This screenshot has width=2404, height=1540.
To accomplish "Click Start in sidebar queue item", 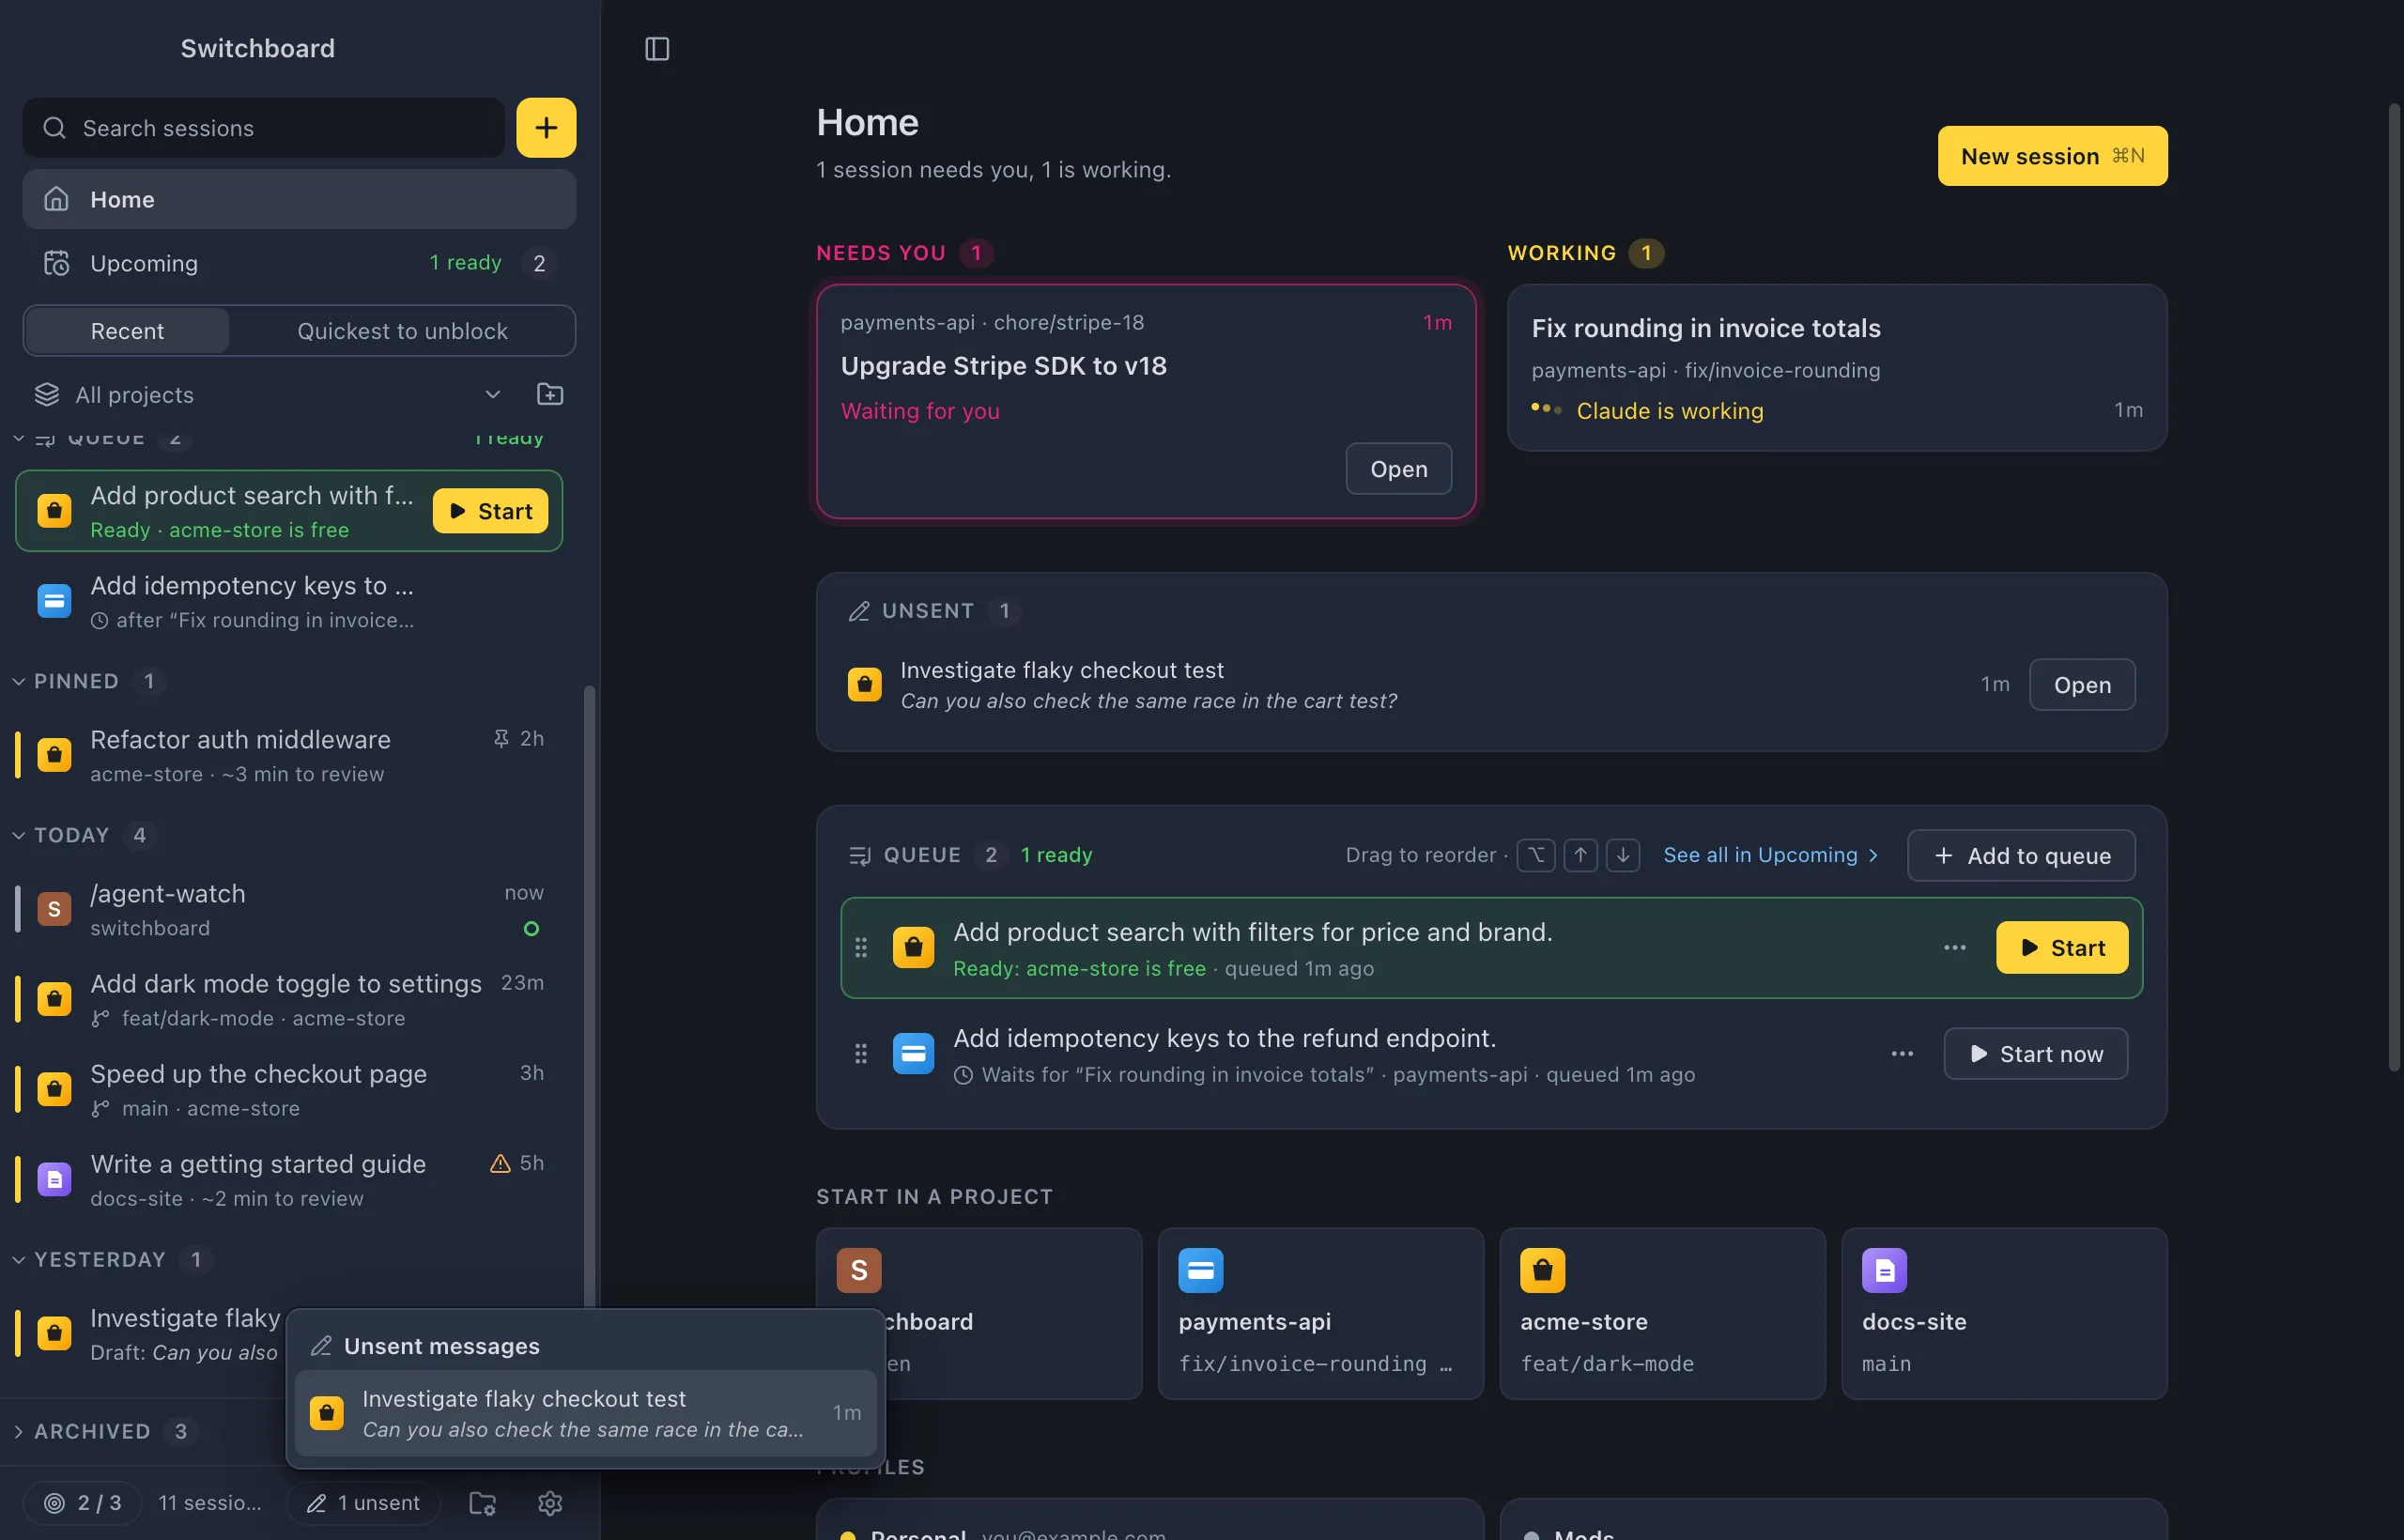I will 490,511.
